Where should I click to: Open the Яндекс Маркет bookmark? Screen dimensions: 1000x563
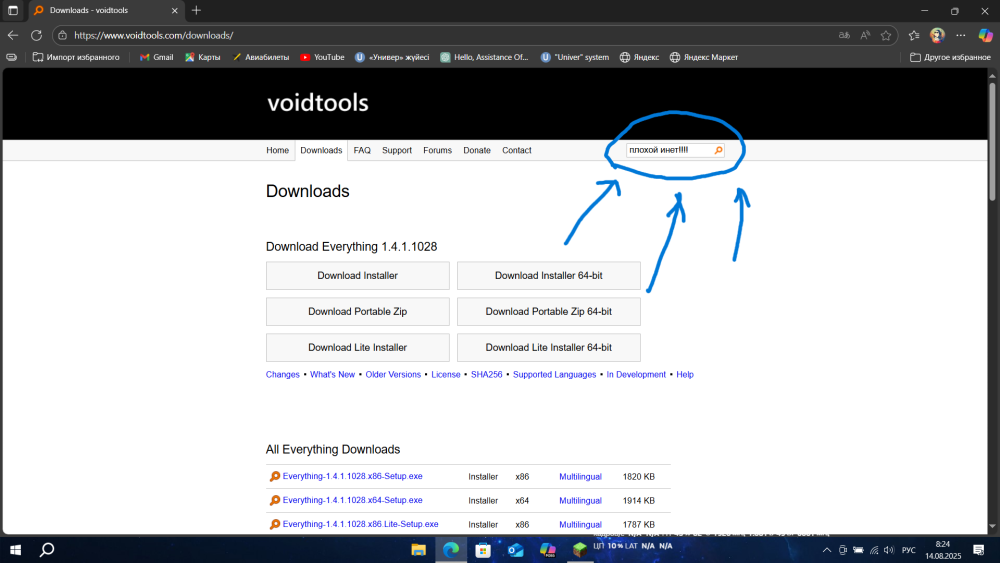pos(703,57)
